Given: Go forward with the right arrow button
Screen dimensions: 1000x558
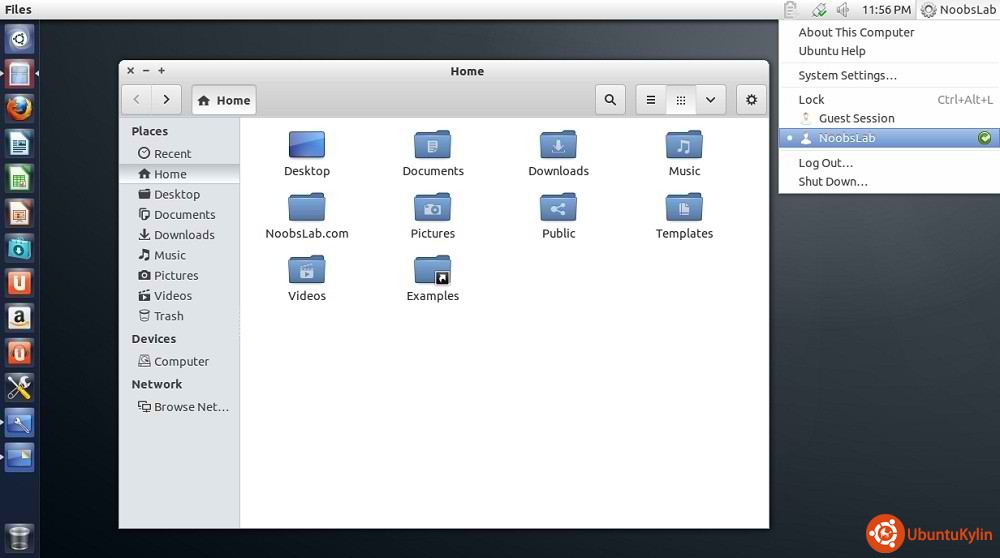Looking at the screenshot, I should tap(166, 100).
